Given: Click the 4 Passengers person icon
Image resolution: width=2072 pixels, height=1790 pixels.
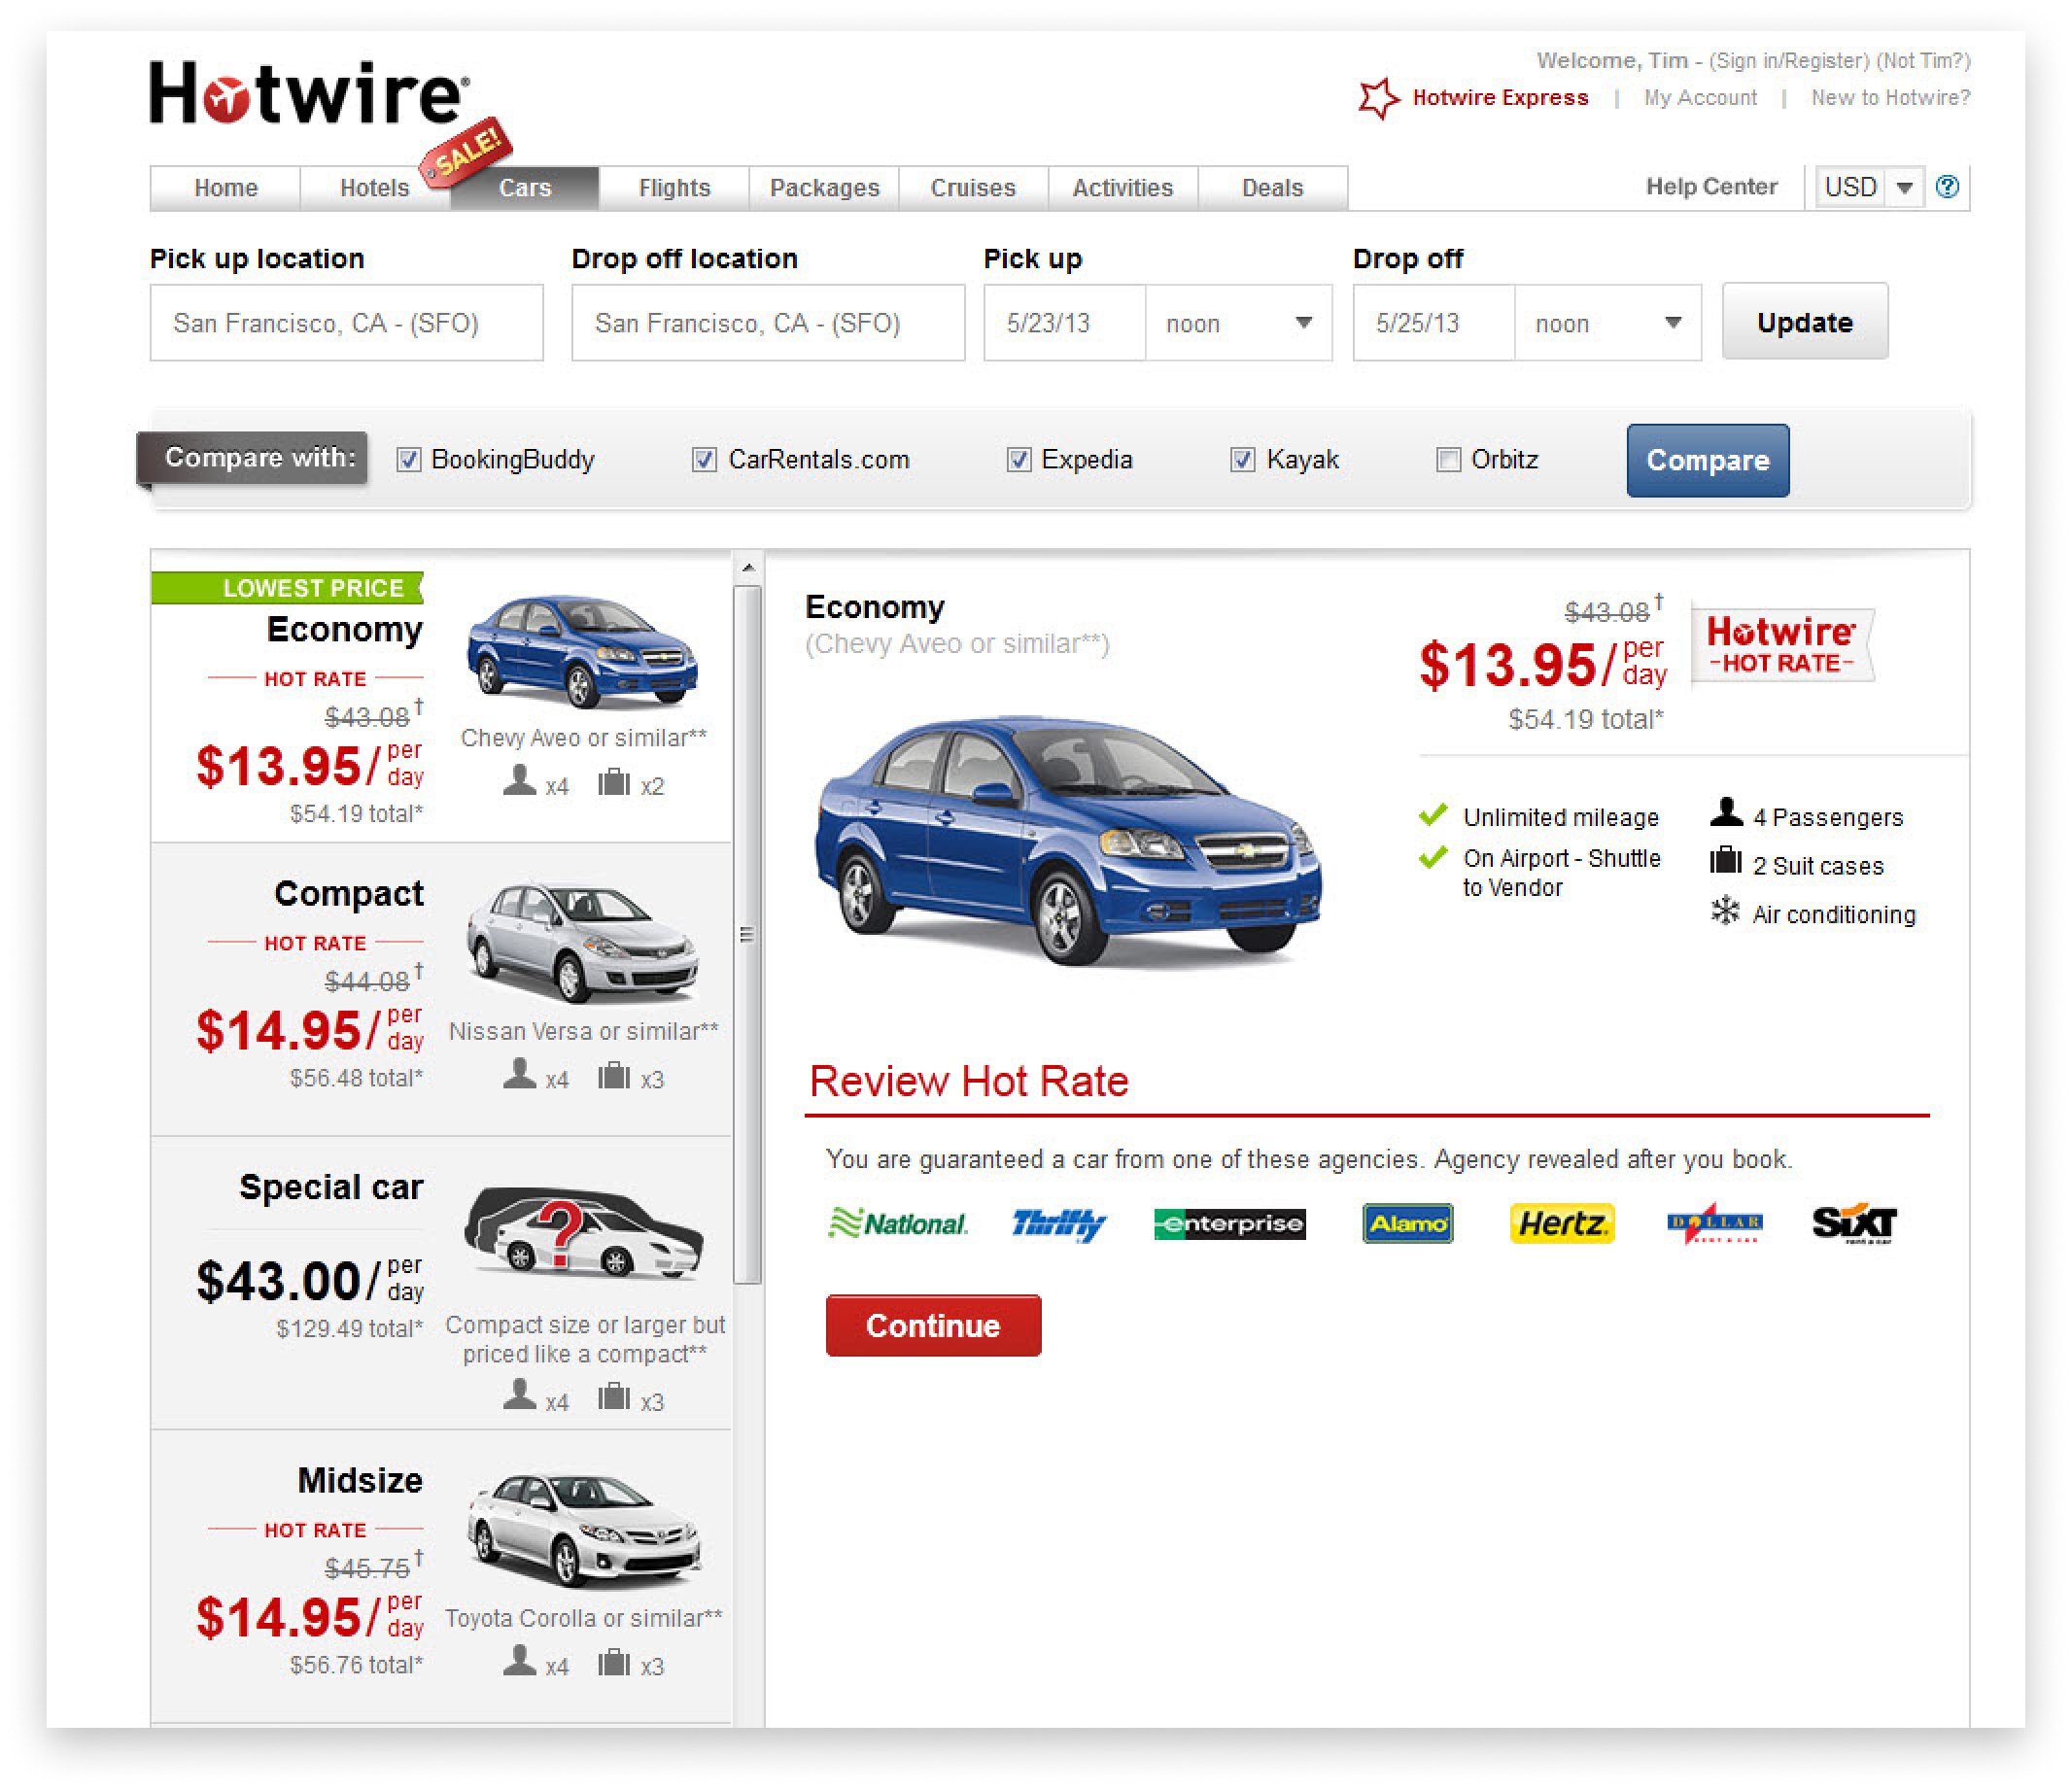Looking at the screenshot, I should [1725, 812].
